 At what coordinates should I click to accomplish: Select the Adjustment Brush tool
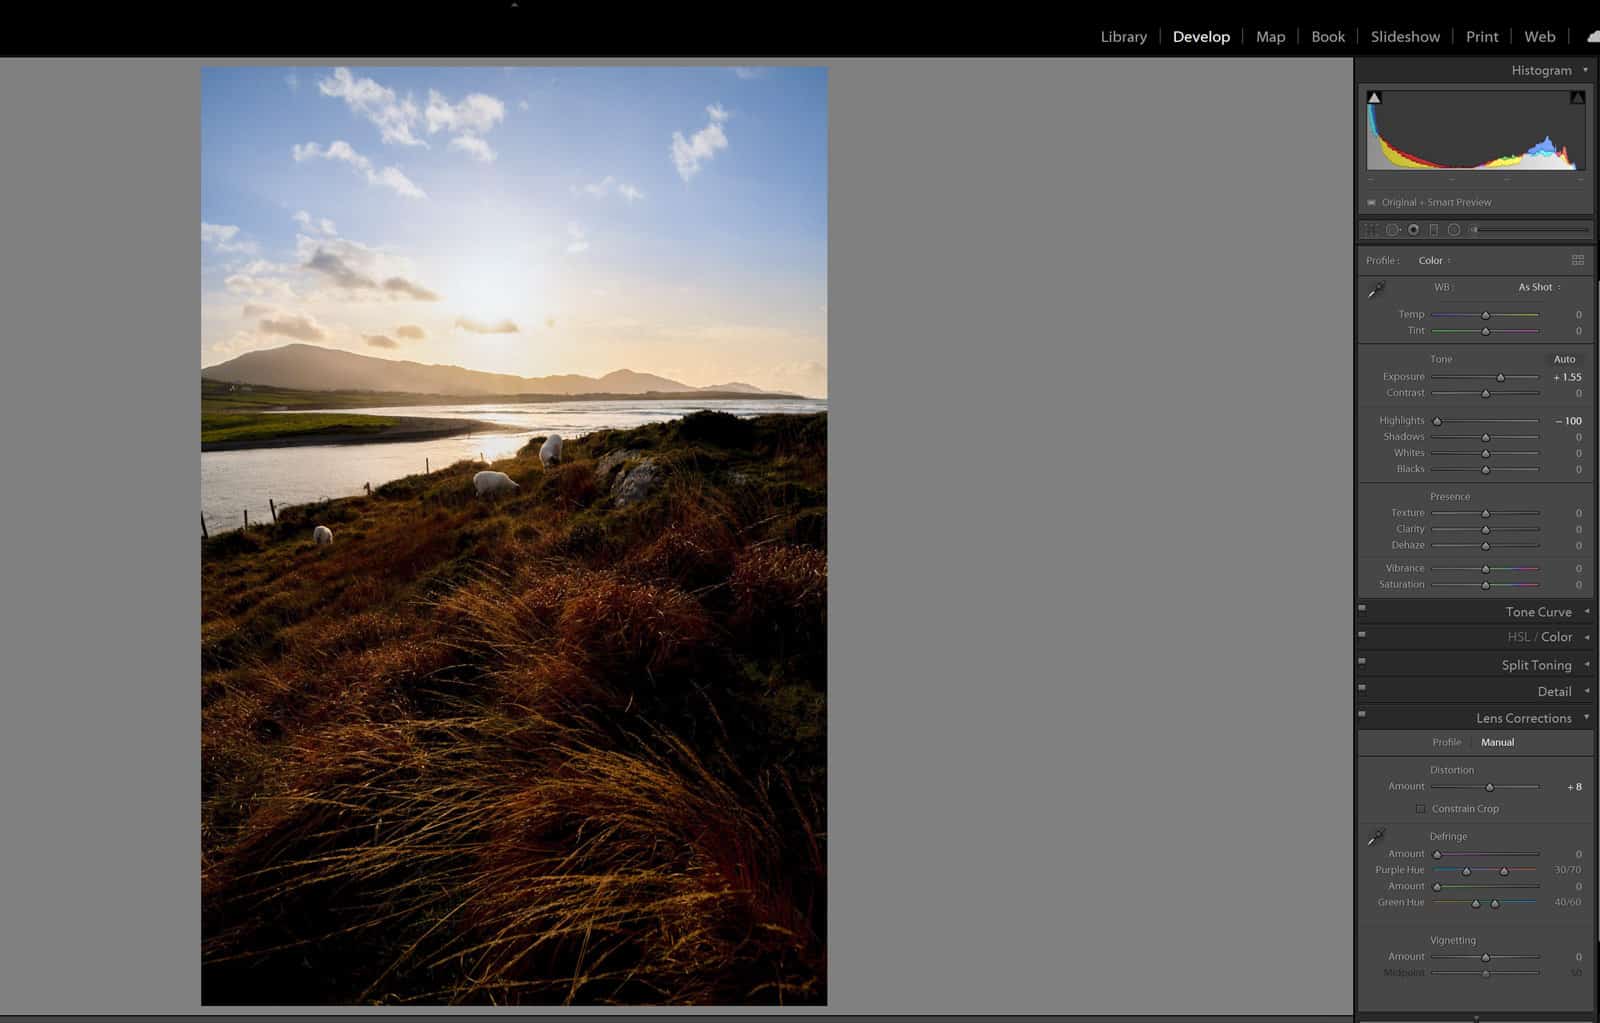1473,229
